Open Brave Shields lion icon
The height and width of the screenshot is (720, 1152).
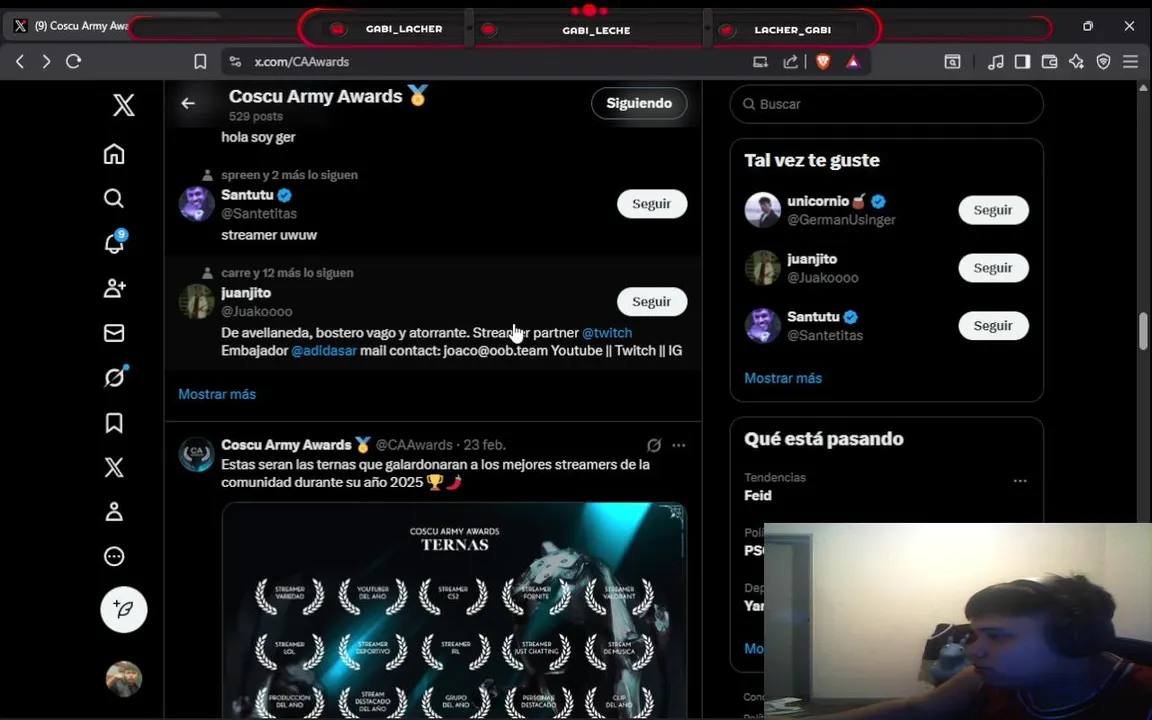pyautogui.click(x=823, y=62)
